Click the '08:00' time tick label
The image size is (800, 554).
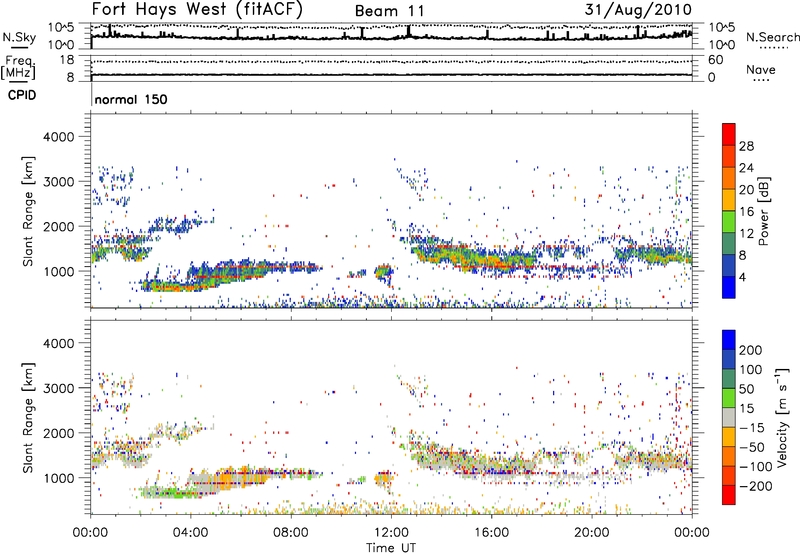click(291, 533)
